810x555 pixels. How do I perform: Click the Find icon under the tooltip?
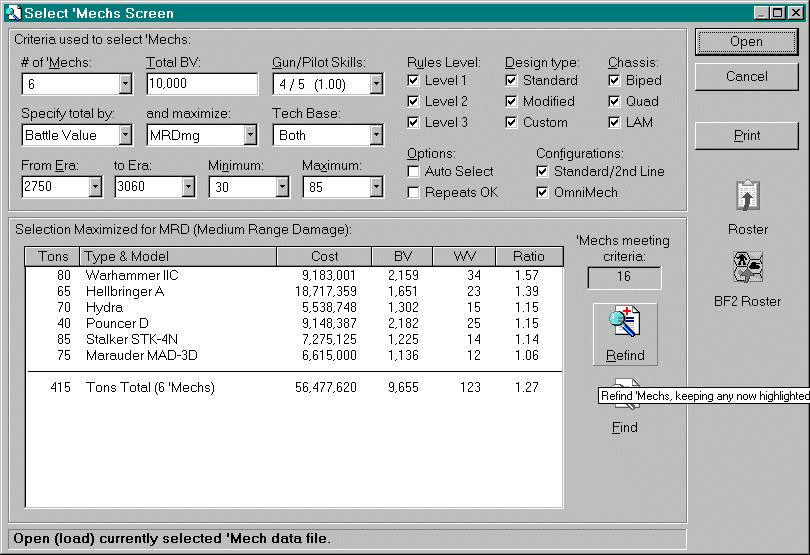(x=626, y=395)
